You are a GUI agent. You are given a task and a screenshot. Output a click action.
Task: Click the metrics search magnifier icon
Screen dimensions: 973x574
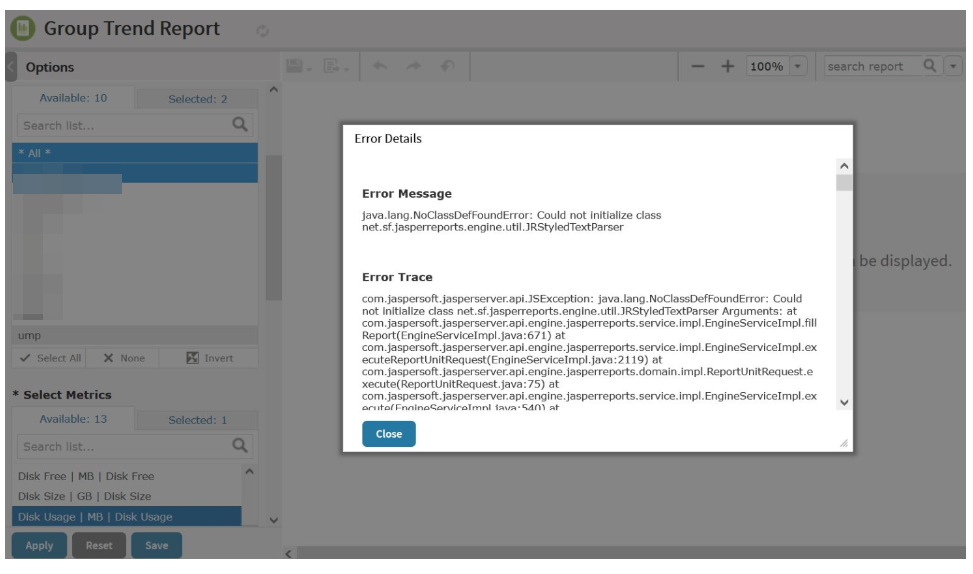coord(240,446)
